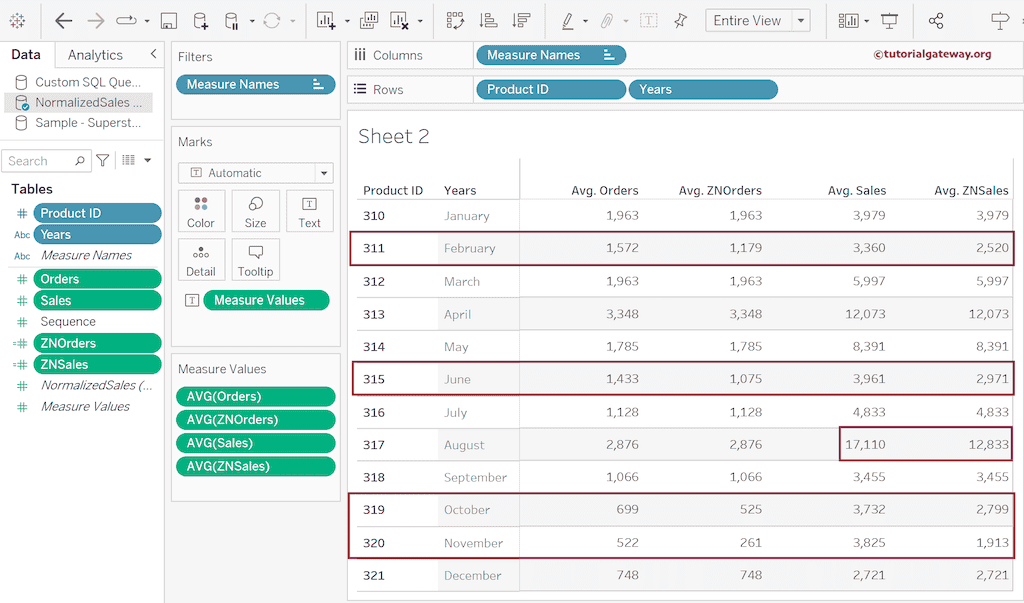Select the Sample - Superstore data source
Viewport: 1024px width, 603px height.
point(88,123)
